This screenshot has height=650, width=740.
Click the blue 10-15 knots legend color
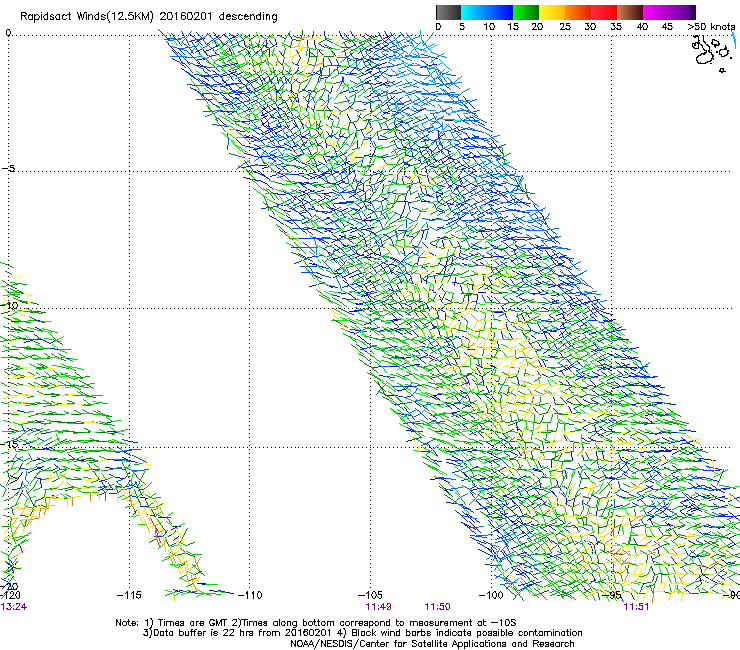(500, 12)
